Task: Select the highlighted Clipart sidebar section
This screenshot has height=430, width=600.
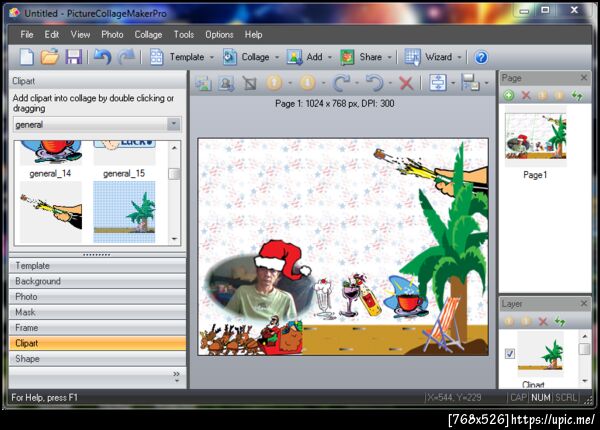Action: [x=98, y=343]
